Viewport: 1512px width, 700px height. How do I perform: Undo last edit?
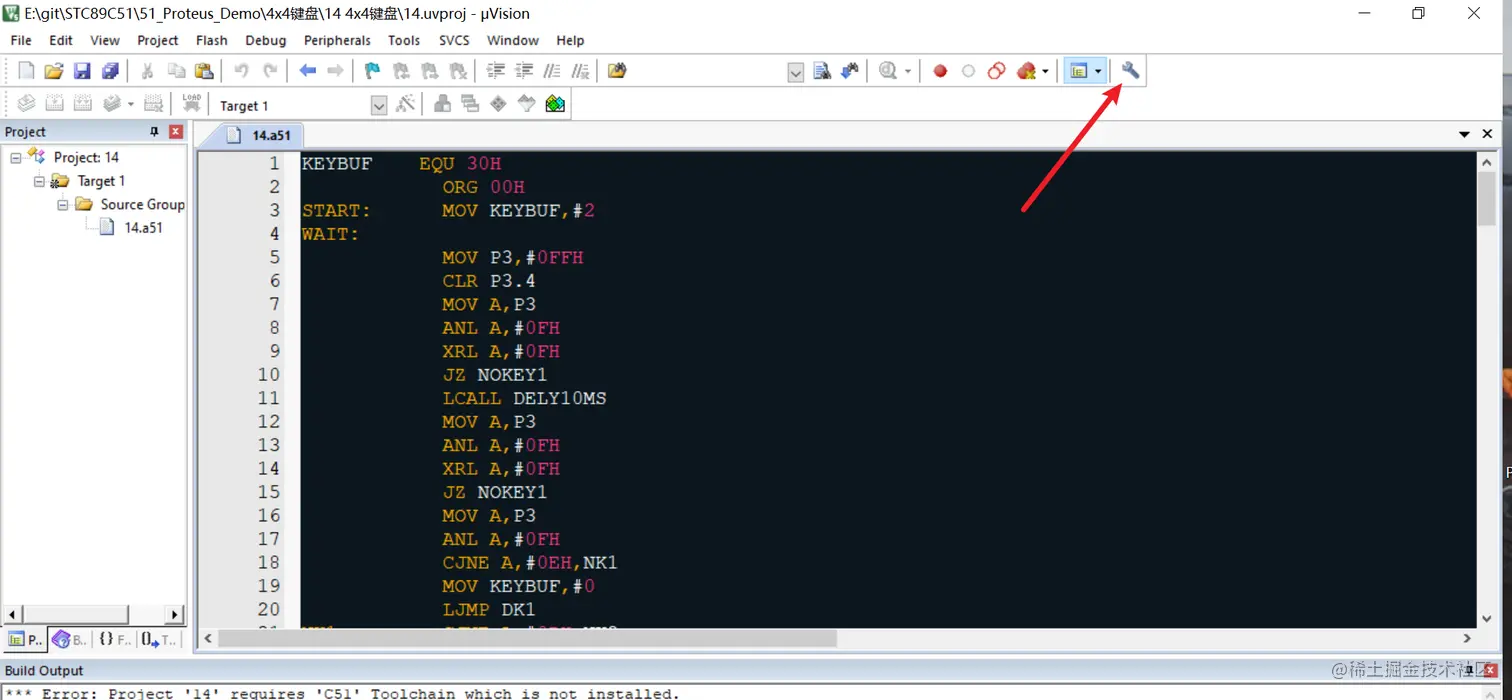241,71
